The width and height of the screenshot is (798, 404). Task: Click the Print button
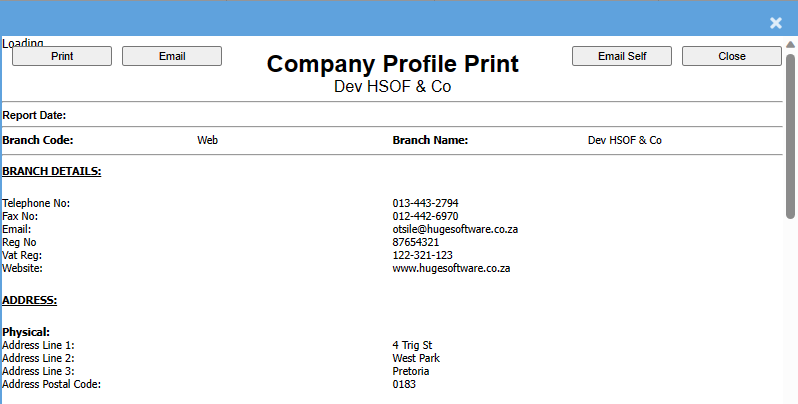coord(62,56)
